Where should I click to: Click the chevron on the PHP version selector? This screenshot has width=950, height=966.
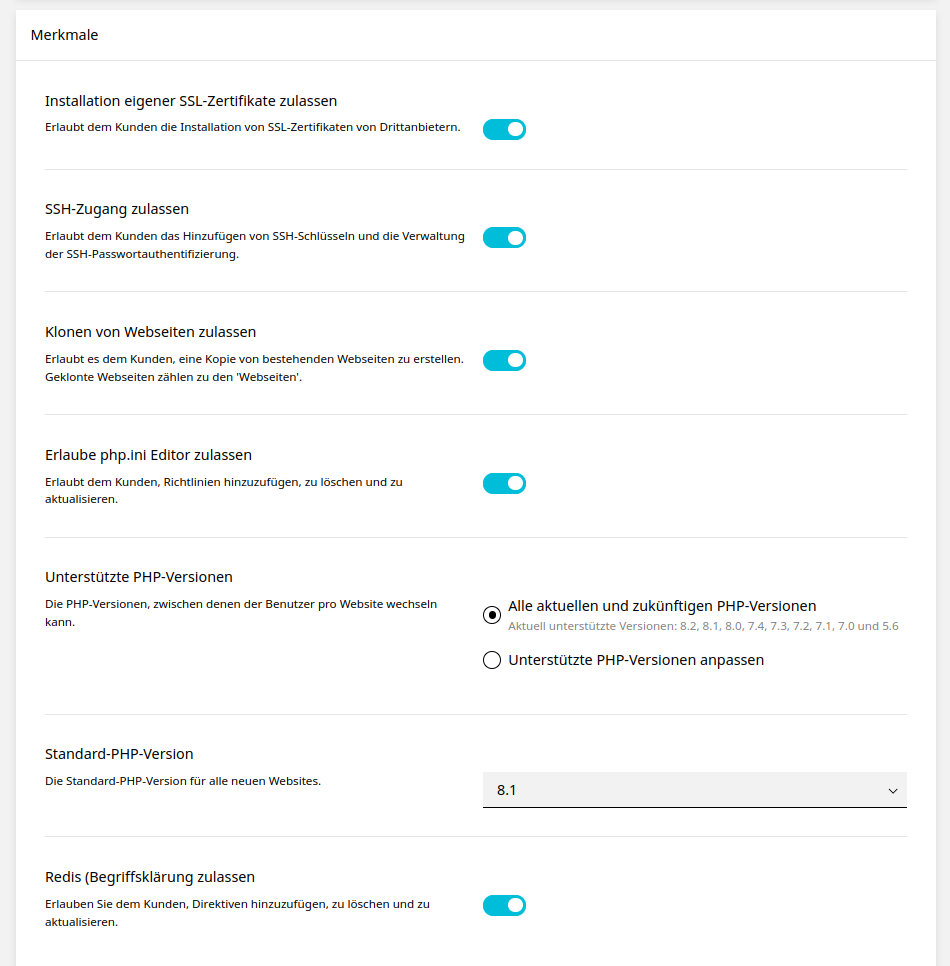(x=893, y=789)
